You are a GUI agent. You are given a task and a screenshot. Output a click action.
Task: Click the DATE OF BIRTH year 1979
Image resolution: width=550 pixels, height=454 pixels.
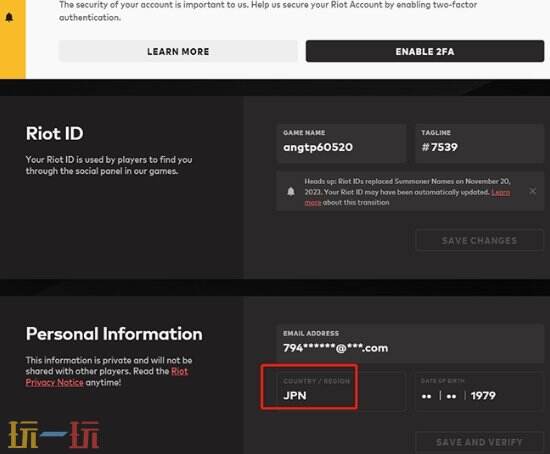tap(483, 396)
